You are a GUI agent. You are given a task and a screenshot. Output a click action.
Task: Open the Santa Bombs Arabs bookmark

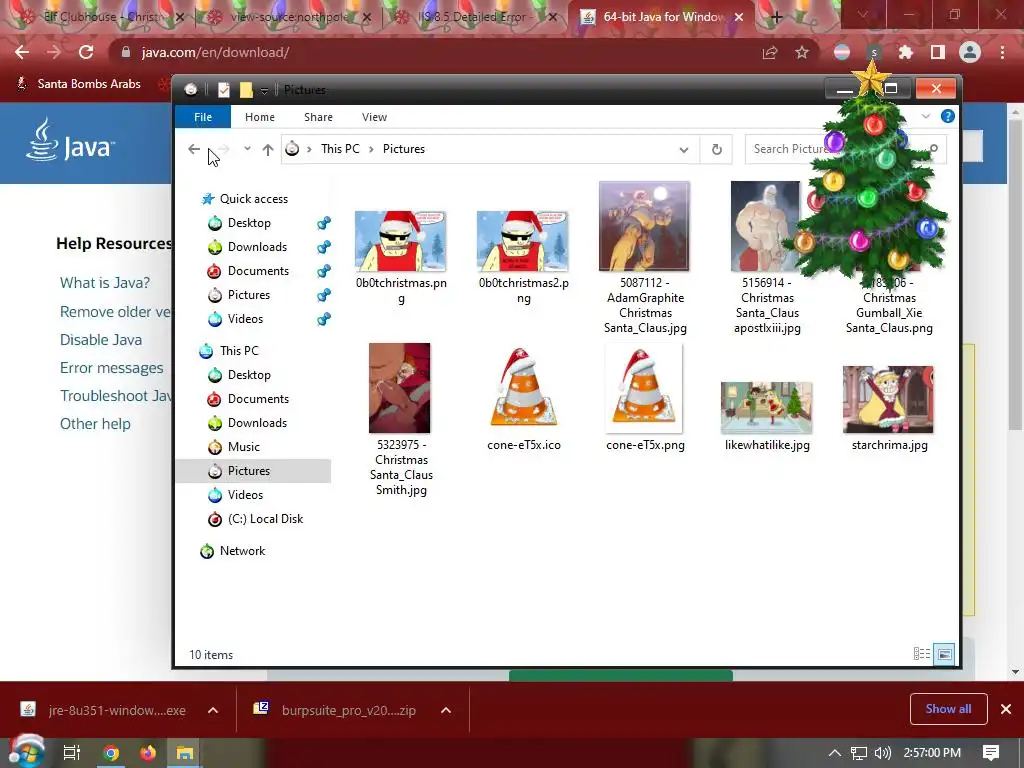78,84
